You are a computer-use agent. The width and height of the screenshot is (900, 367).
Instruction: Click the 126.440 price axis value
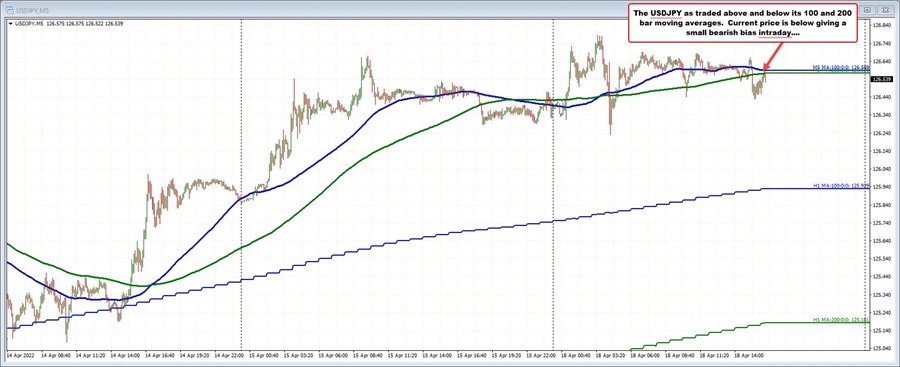881,97
